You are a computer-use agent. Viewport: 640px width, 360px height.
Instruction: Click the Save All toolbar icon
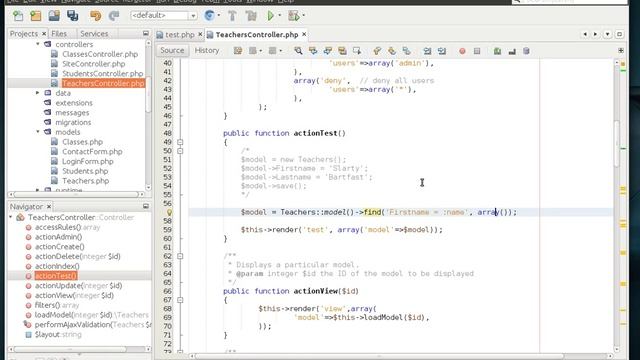coord(73,16)
